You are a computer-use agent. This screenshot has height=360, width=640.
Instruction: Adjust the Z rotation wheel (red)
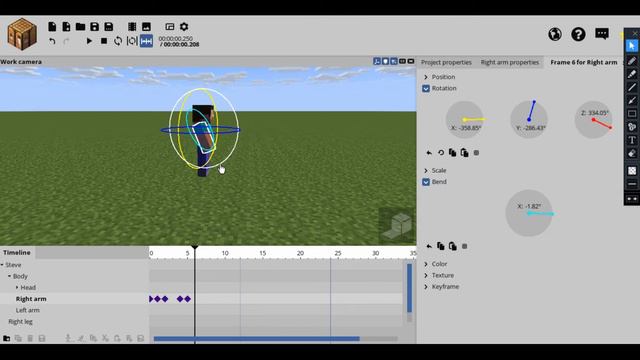[593, 120]
